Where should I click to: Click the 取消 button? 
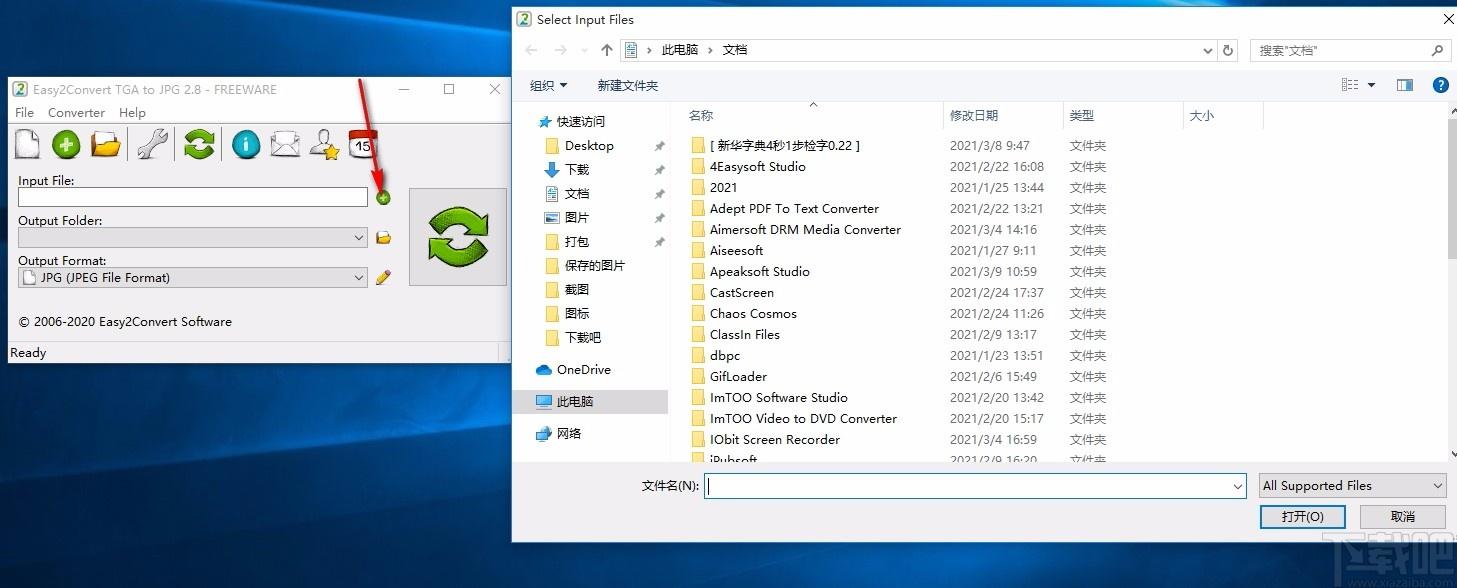tap(1402, 517)
